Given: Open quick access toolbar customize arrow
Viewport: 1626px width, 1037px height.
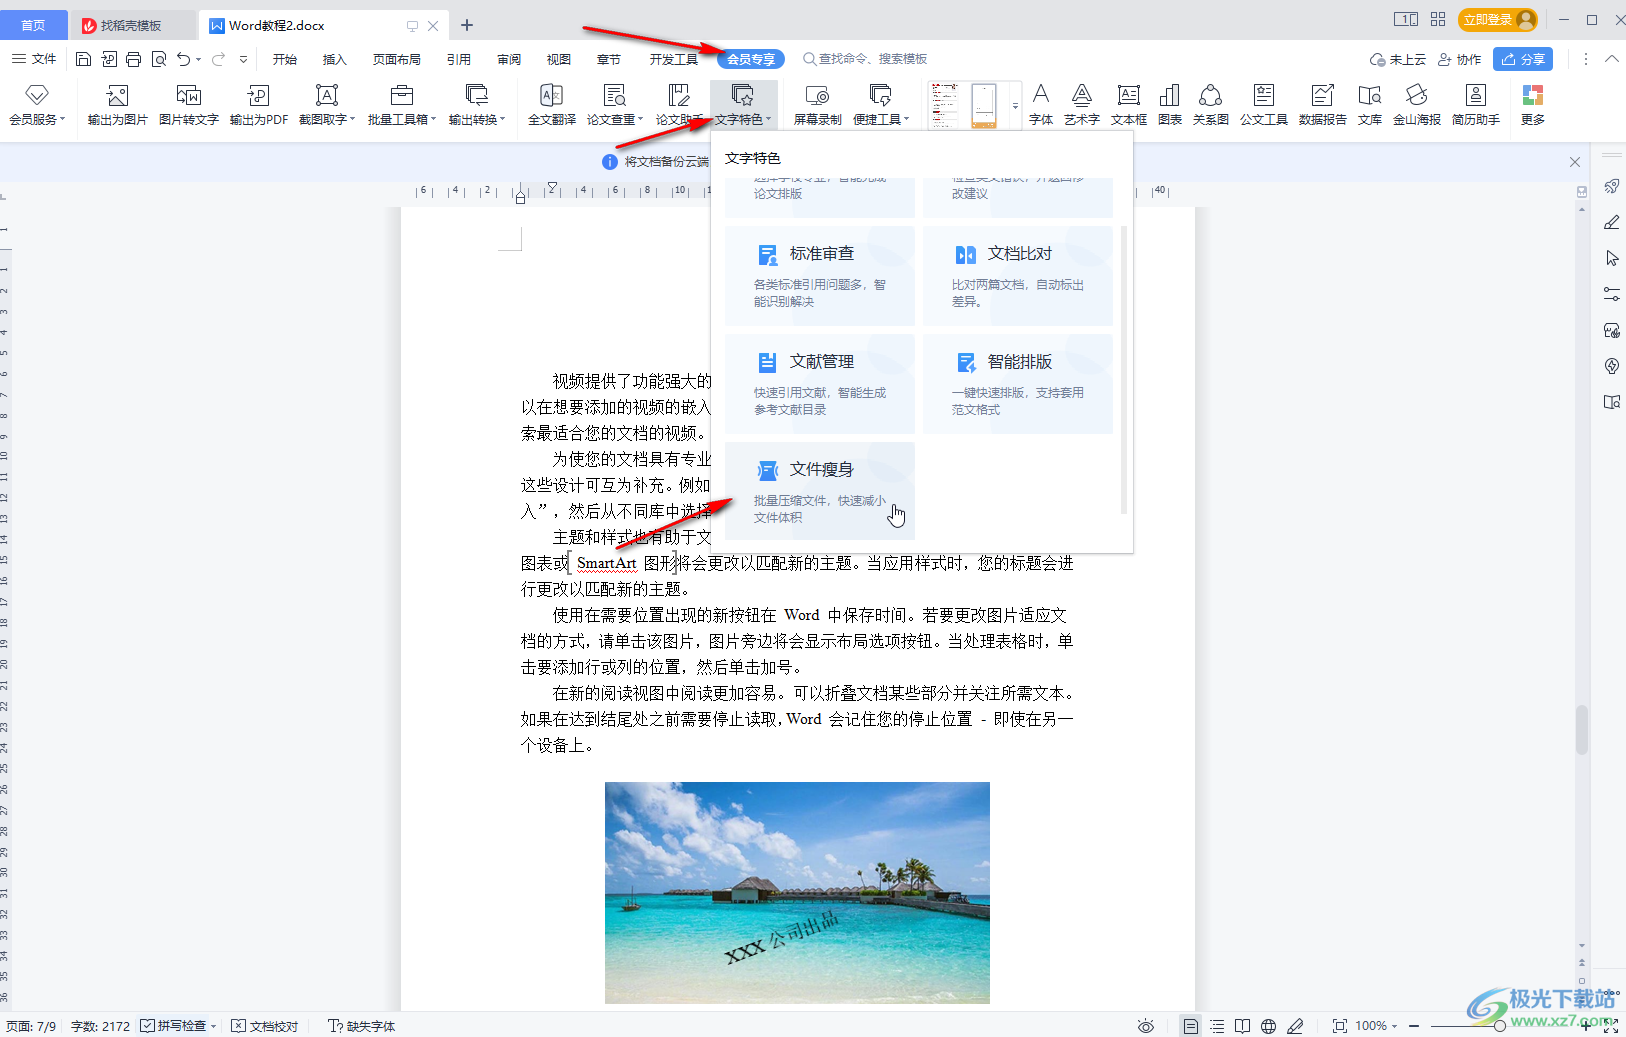Looking at the screenshot, I should point(243,59).
